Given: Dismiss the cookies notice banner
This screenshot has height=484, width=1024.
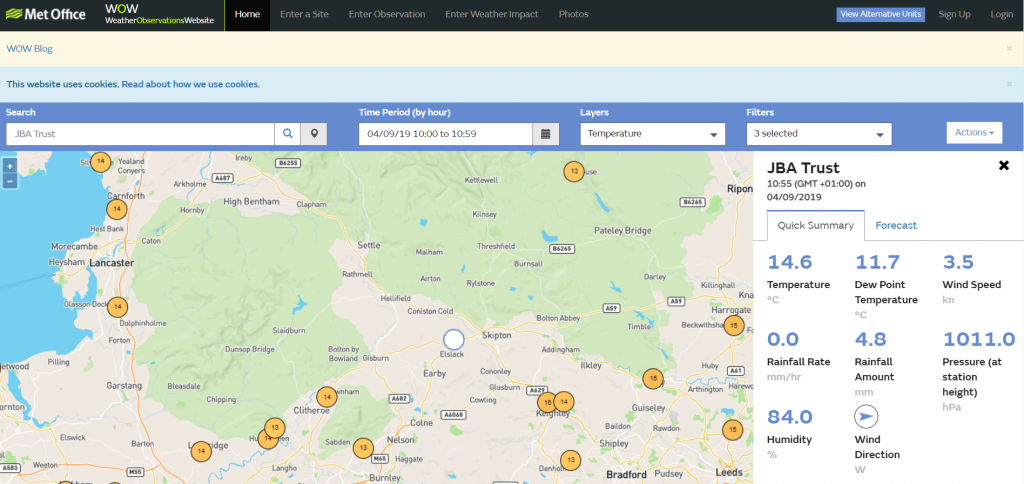Looking at the screenshot, I should click(1009, 84).
